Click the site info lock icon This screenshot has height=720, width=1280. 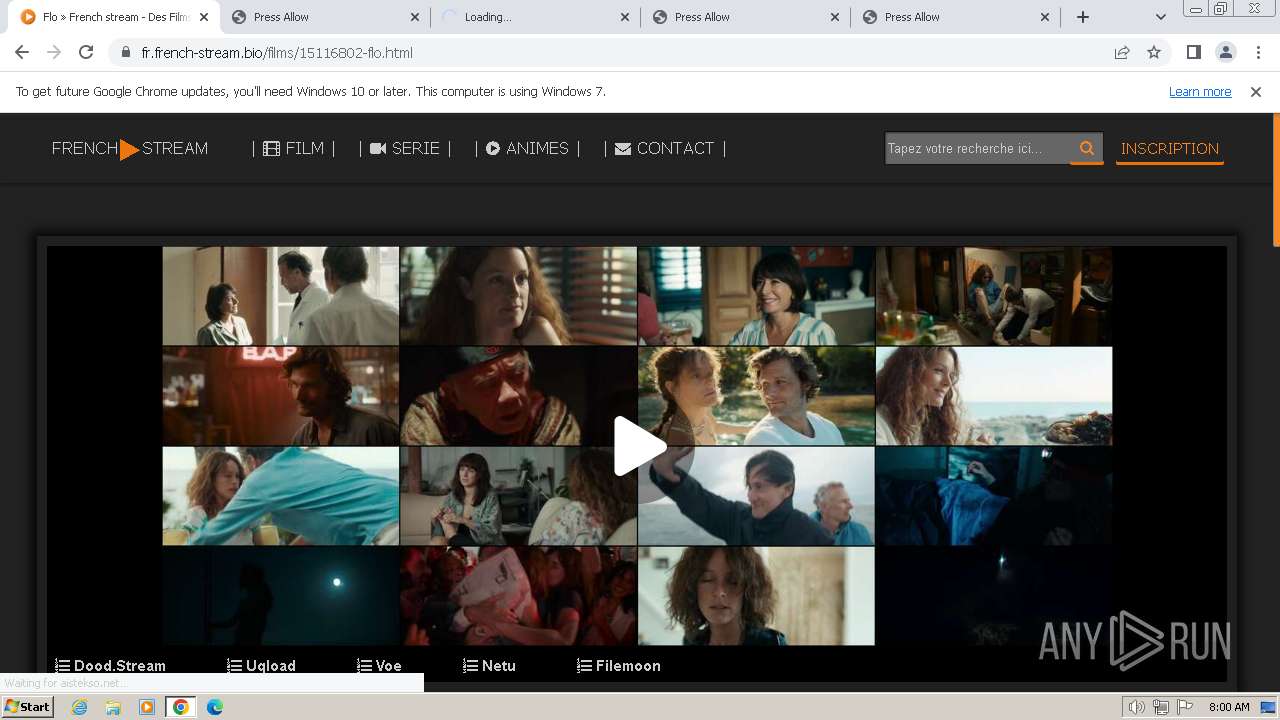click(x=126, y=53)
